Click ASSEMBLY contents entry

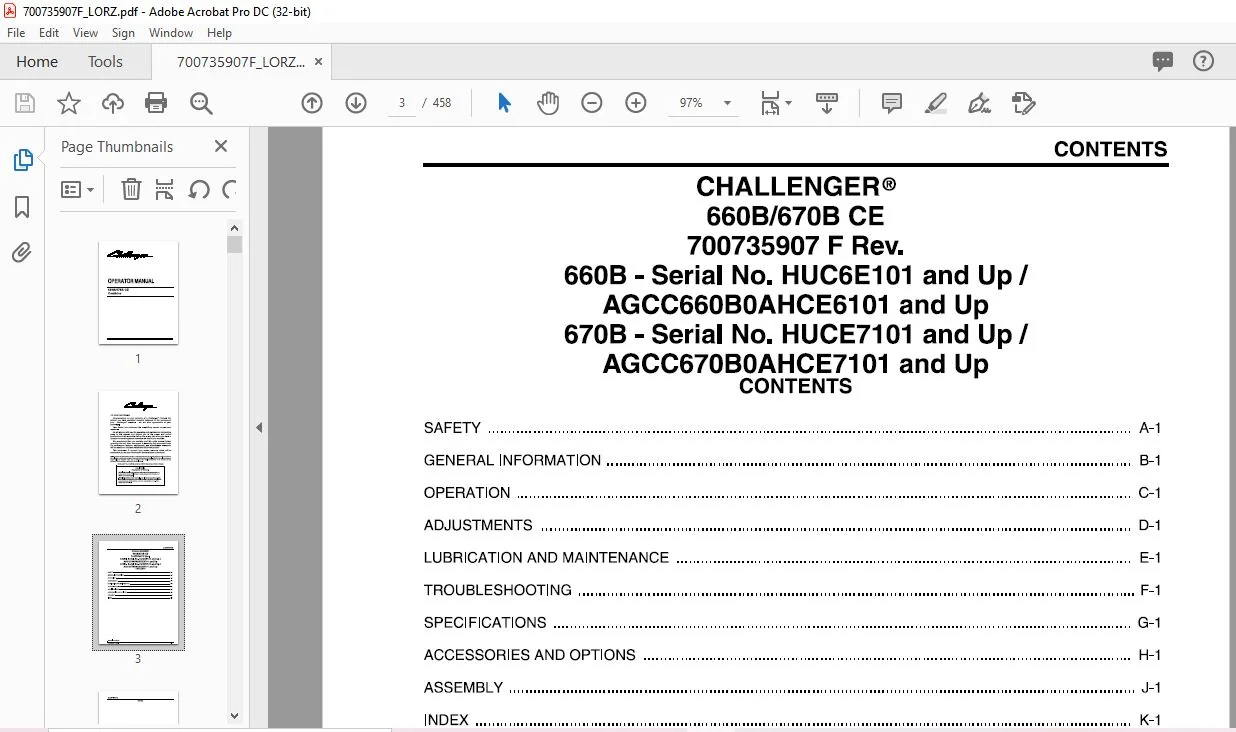(792, 688)
